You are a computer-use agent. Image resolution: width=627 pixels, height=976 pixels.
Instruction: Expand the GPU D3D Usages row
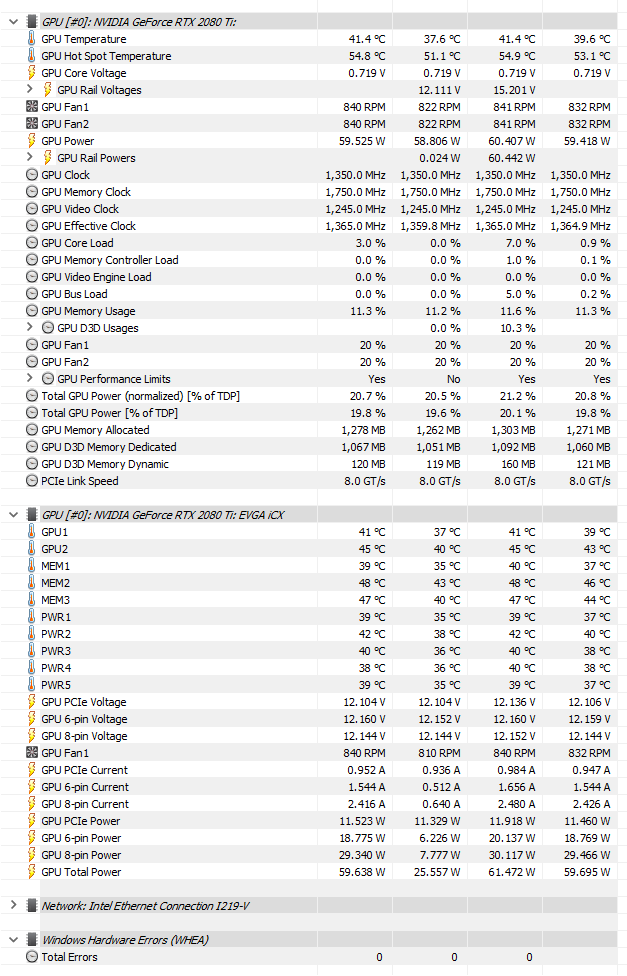coord(29,327)
